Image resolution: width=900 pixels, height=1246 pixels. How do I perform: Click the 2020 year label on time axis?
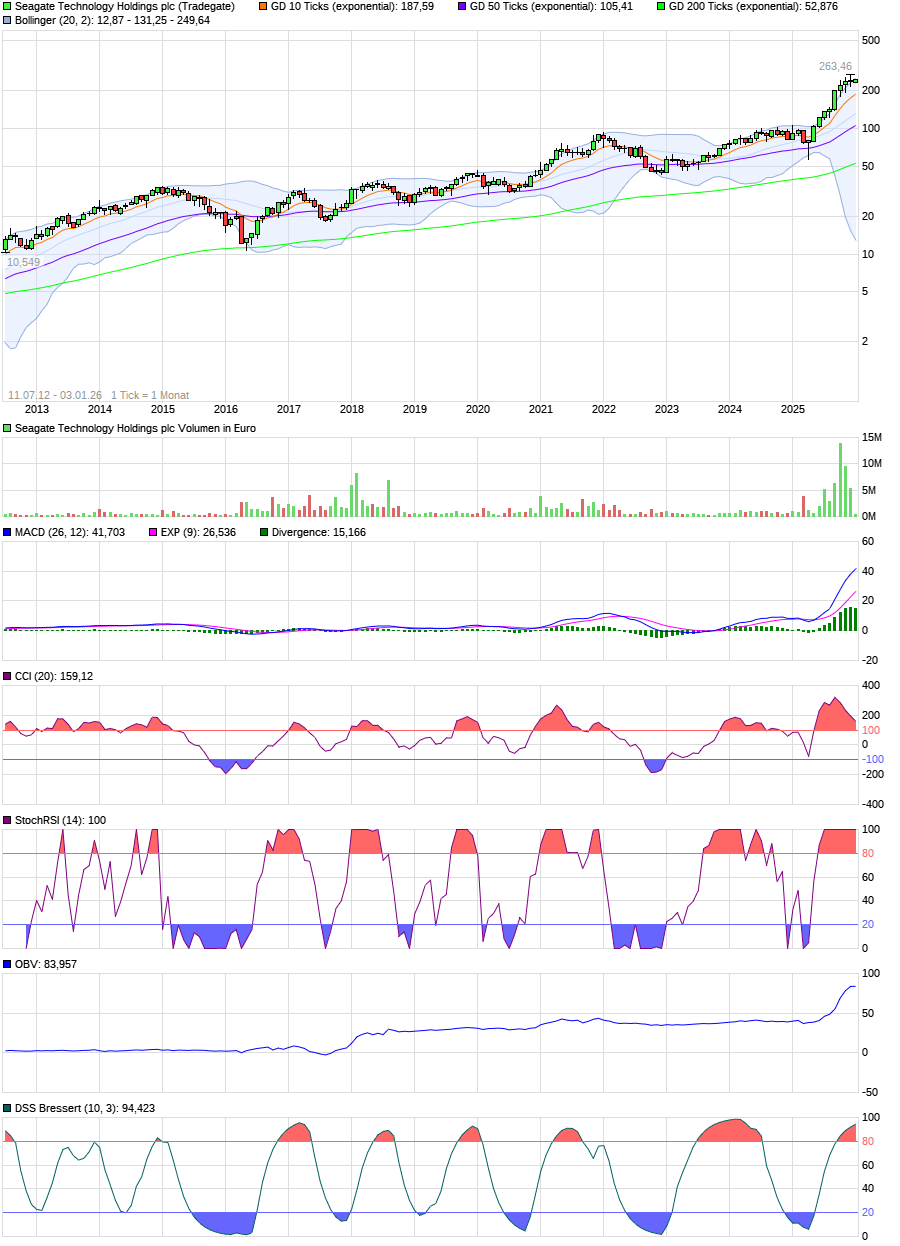pyautogui.click(x=477, y=409)
